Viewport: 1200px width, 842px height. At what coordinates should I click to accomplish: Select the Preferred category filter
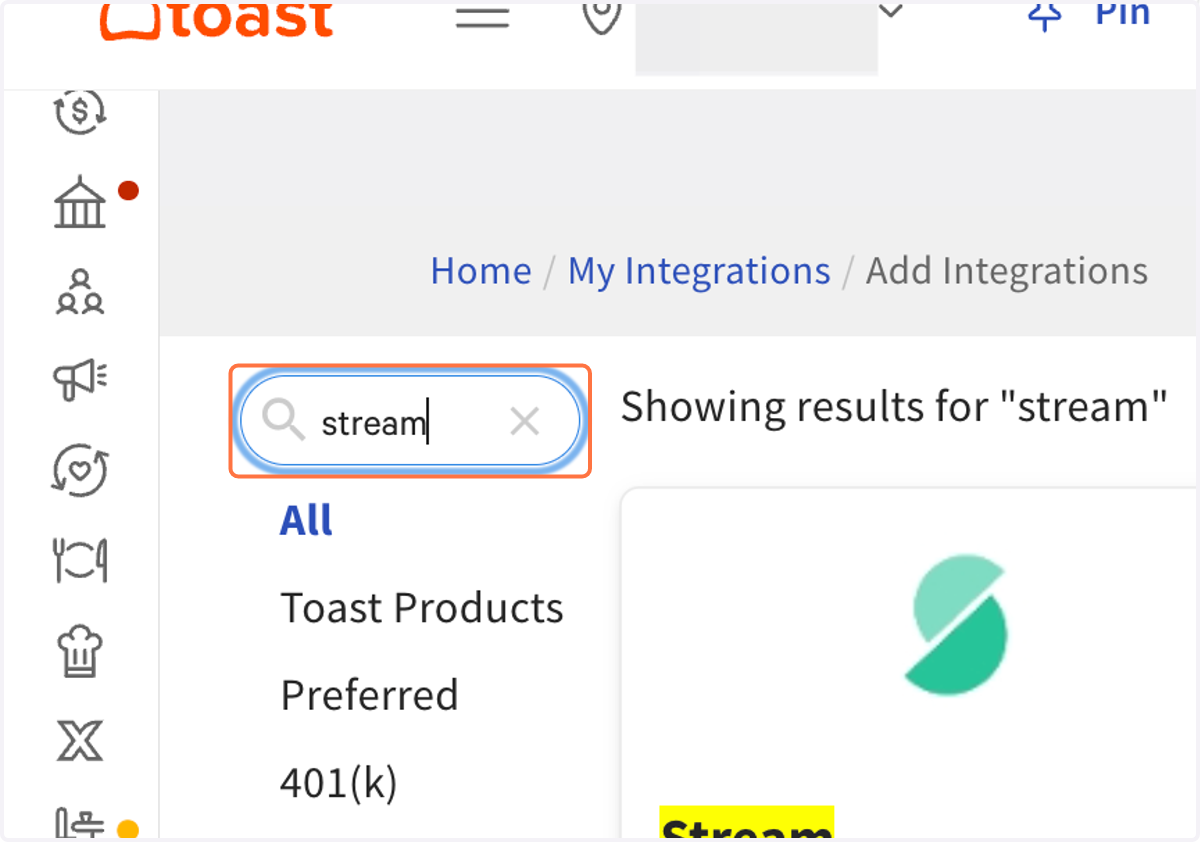(x=369, y=695)
